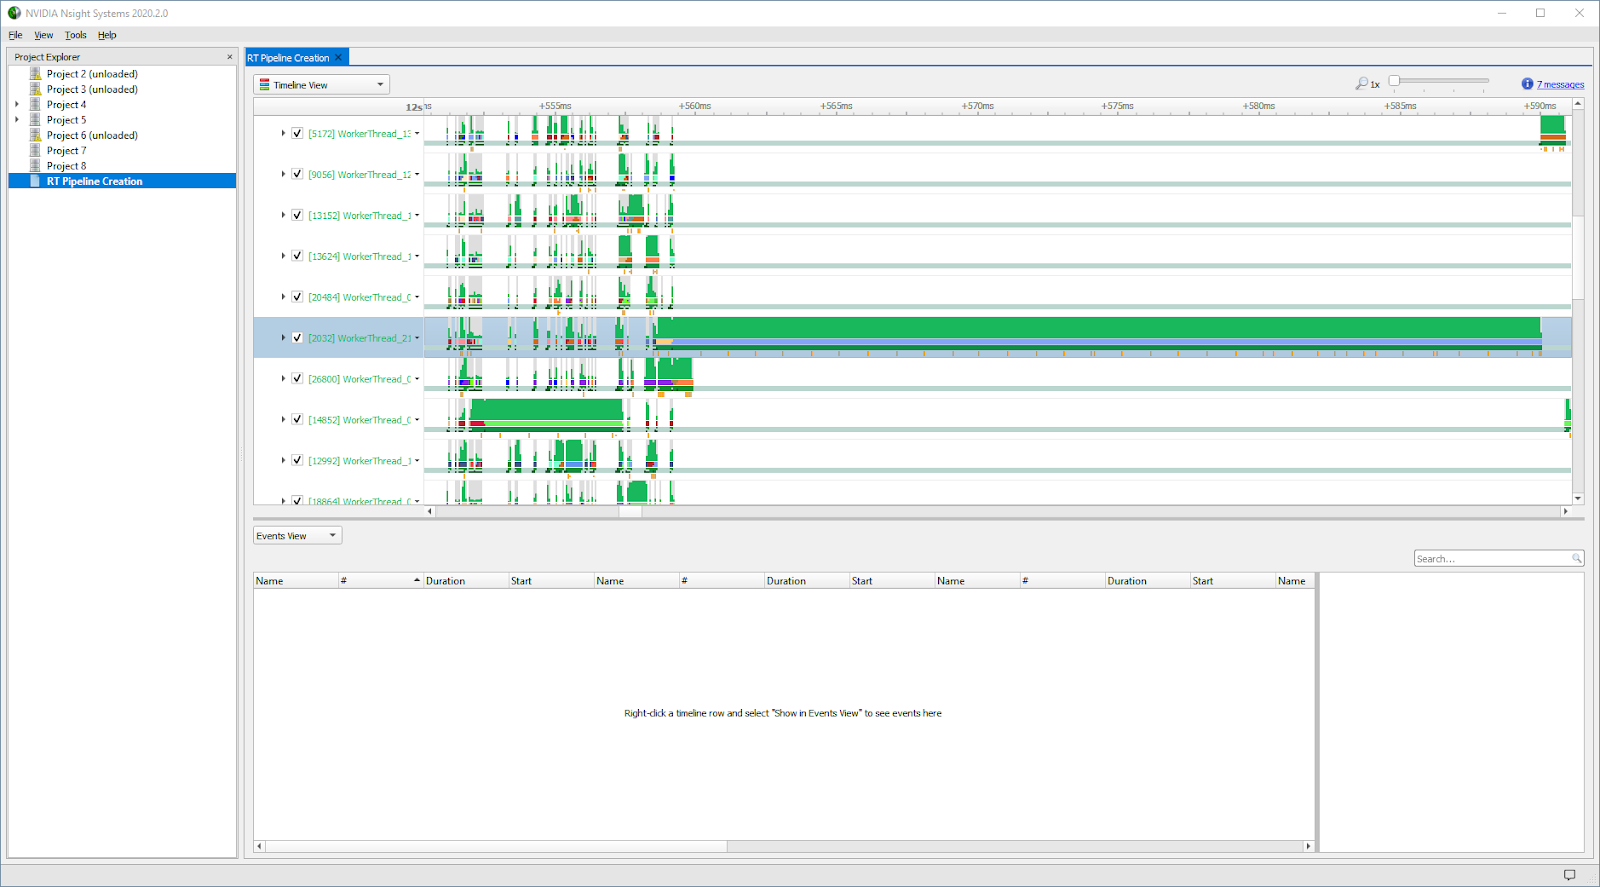Image resolution: width=1600 pixels, height=887 pixels.
Task: Expand row for thread [9056] WorkerThread
Action: coord(283,174)
